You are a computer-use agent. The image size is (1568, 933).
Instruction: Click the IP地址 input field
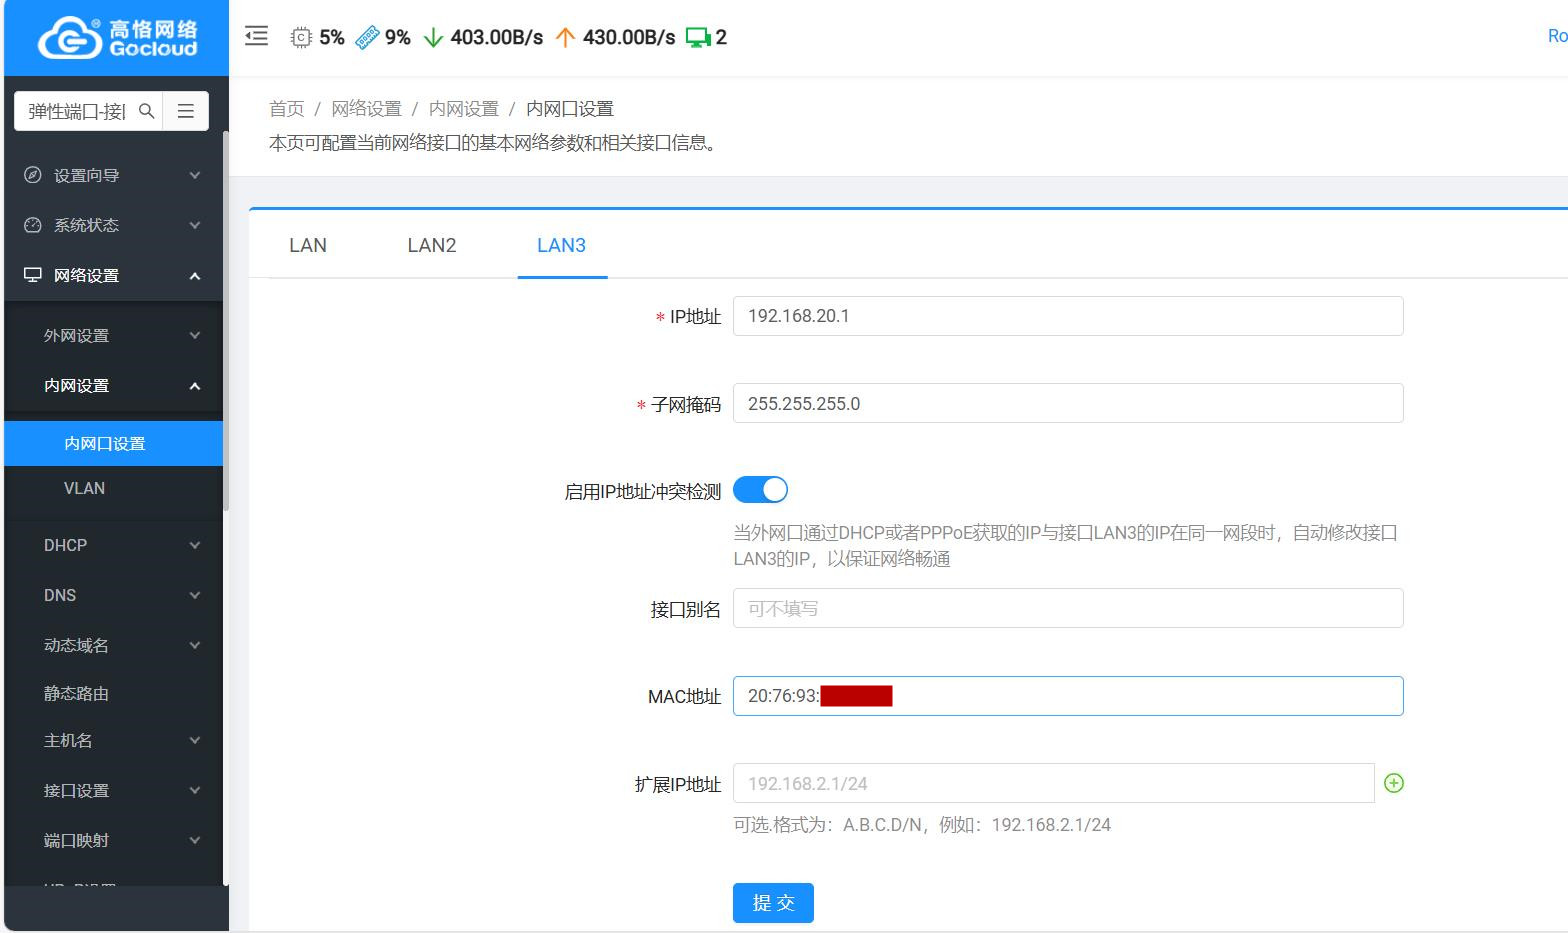coord(1068,316)
